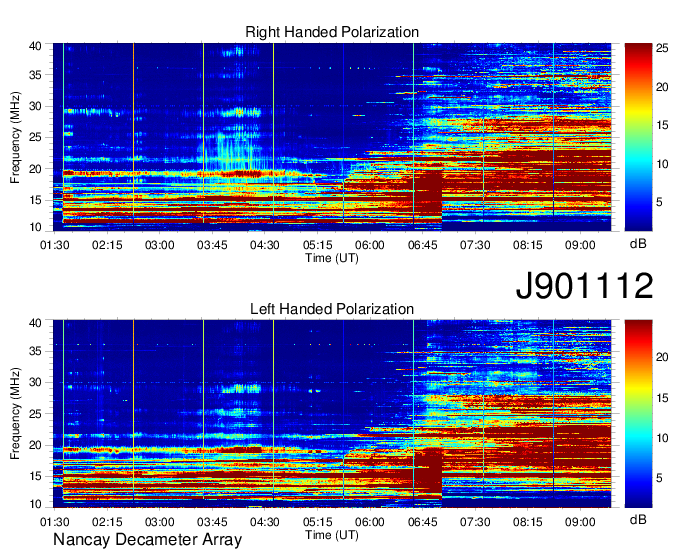The height and width of the screenshot is (552, 680).
Task: Click the Left Handed Polarization spectrogram image
Action: click(x=332, y=414)
